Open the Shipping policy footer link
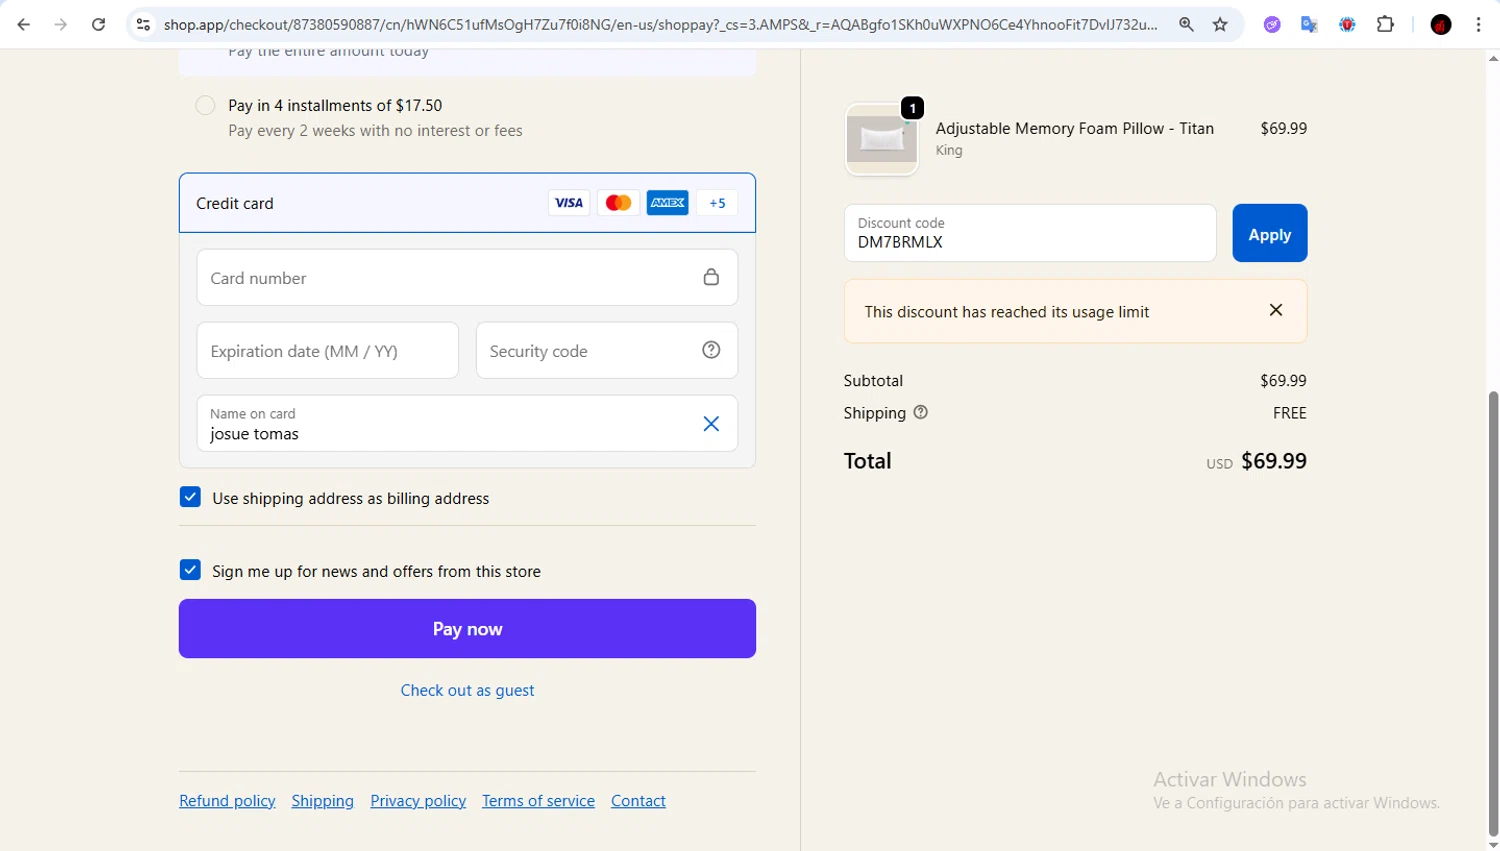Viewport: 1500px width, 851px height. (323, 801)
